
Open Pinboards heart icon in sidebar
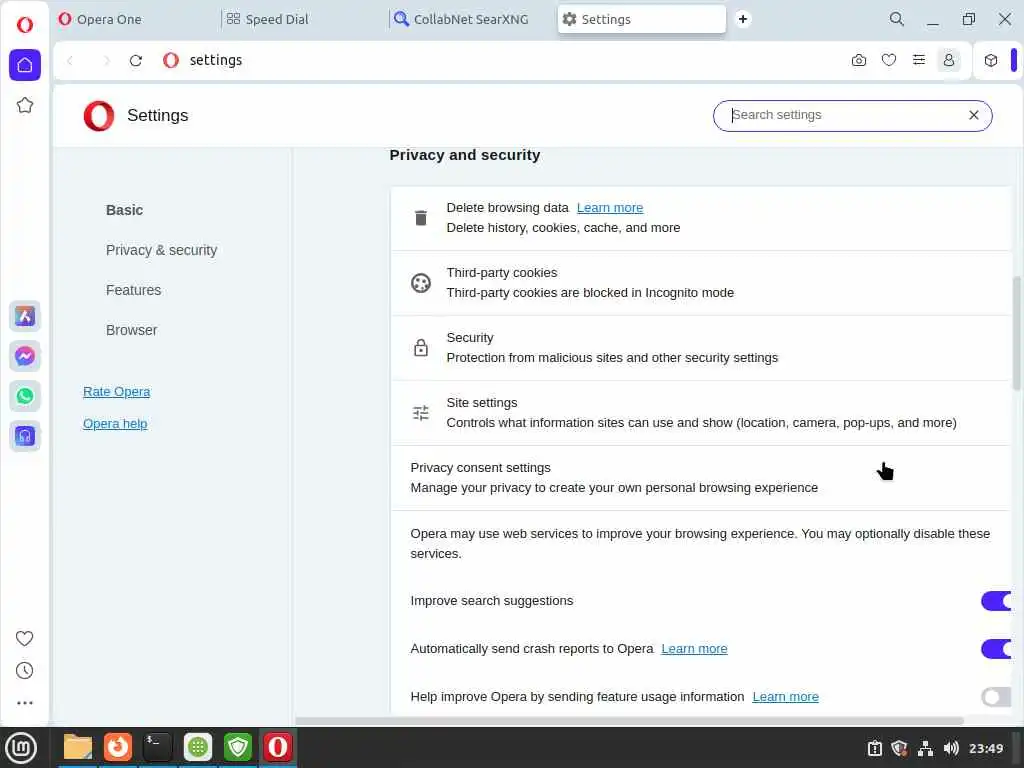[24, 638]
